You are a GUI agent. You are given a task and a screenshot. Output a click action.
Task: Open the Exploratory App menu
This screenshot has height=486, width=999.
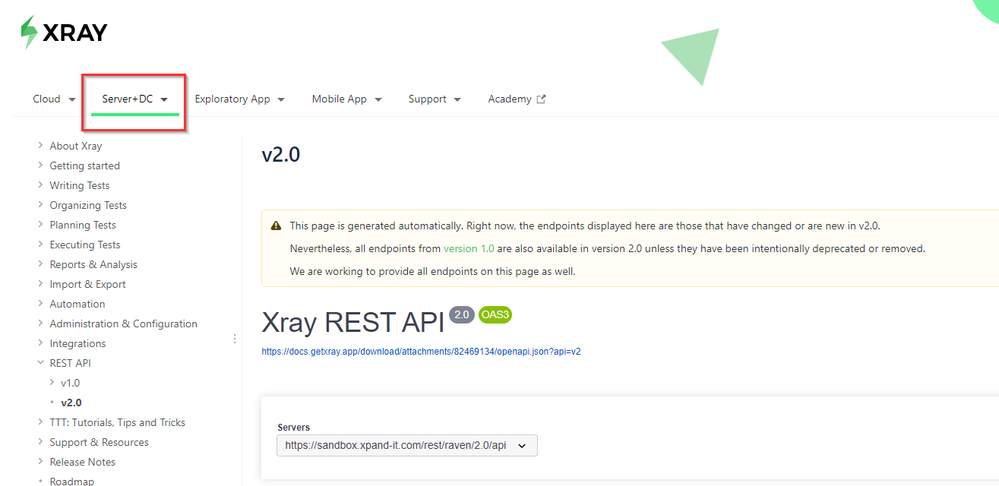[240, 99]
